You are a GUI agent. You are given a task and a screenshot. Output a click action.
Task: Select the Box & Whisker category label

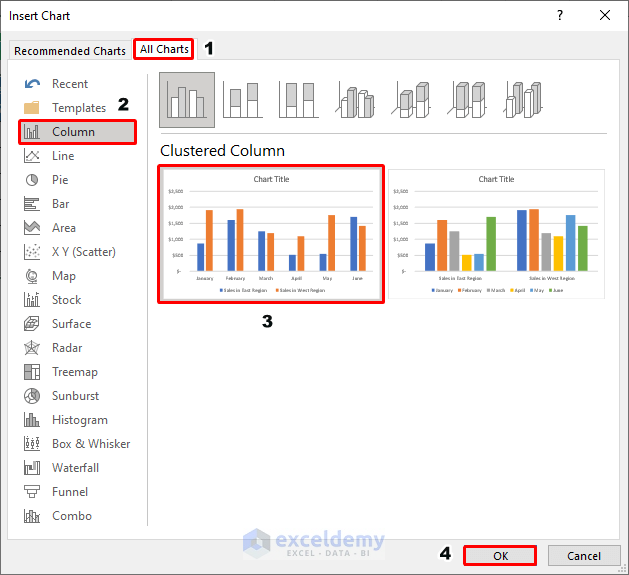click(91, 444)
